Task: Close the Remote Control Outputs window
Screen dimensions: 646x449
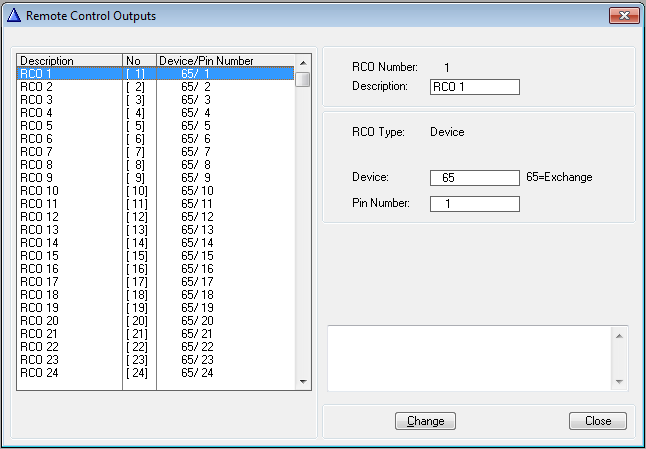Action: [x=624, y=16]
